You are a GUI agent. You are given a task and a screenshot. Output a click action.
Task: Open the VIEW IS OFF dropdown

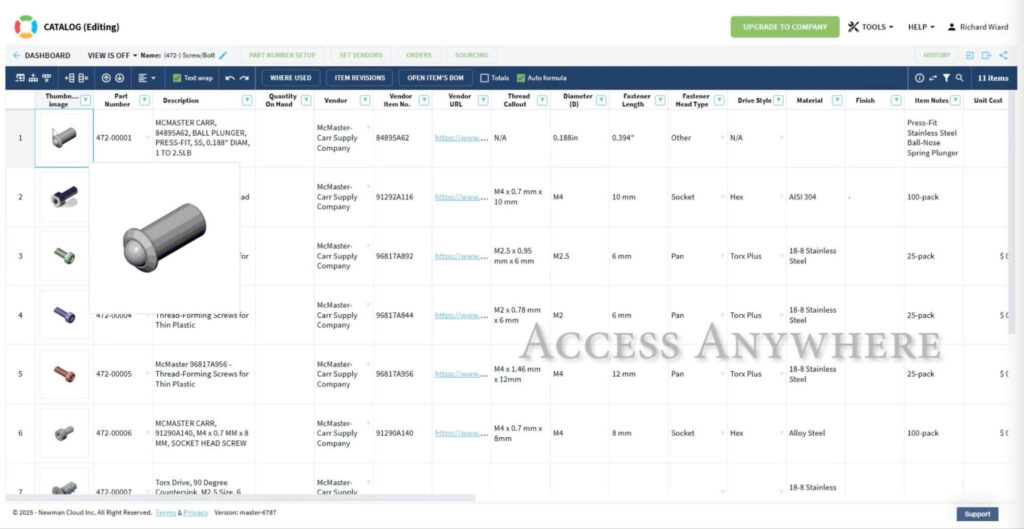click(112, 56)
